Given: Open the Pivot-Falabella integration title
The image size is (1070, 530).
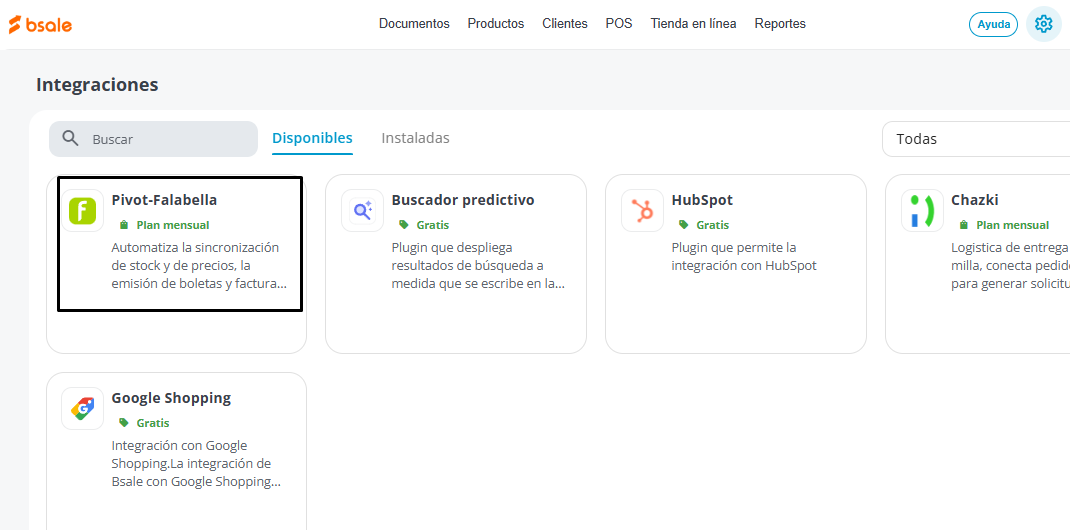Looking at the screenshot, I should 164,201.
